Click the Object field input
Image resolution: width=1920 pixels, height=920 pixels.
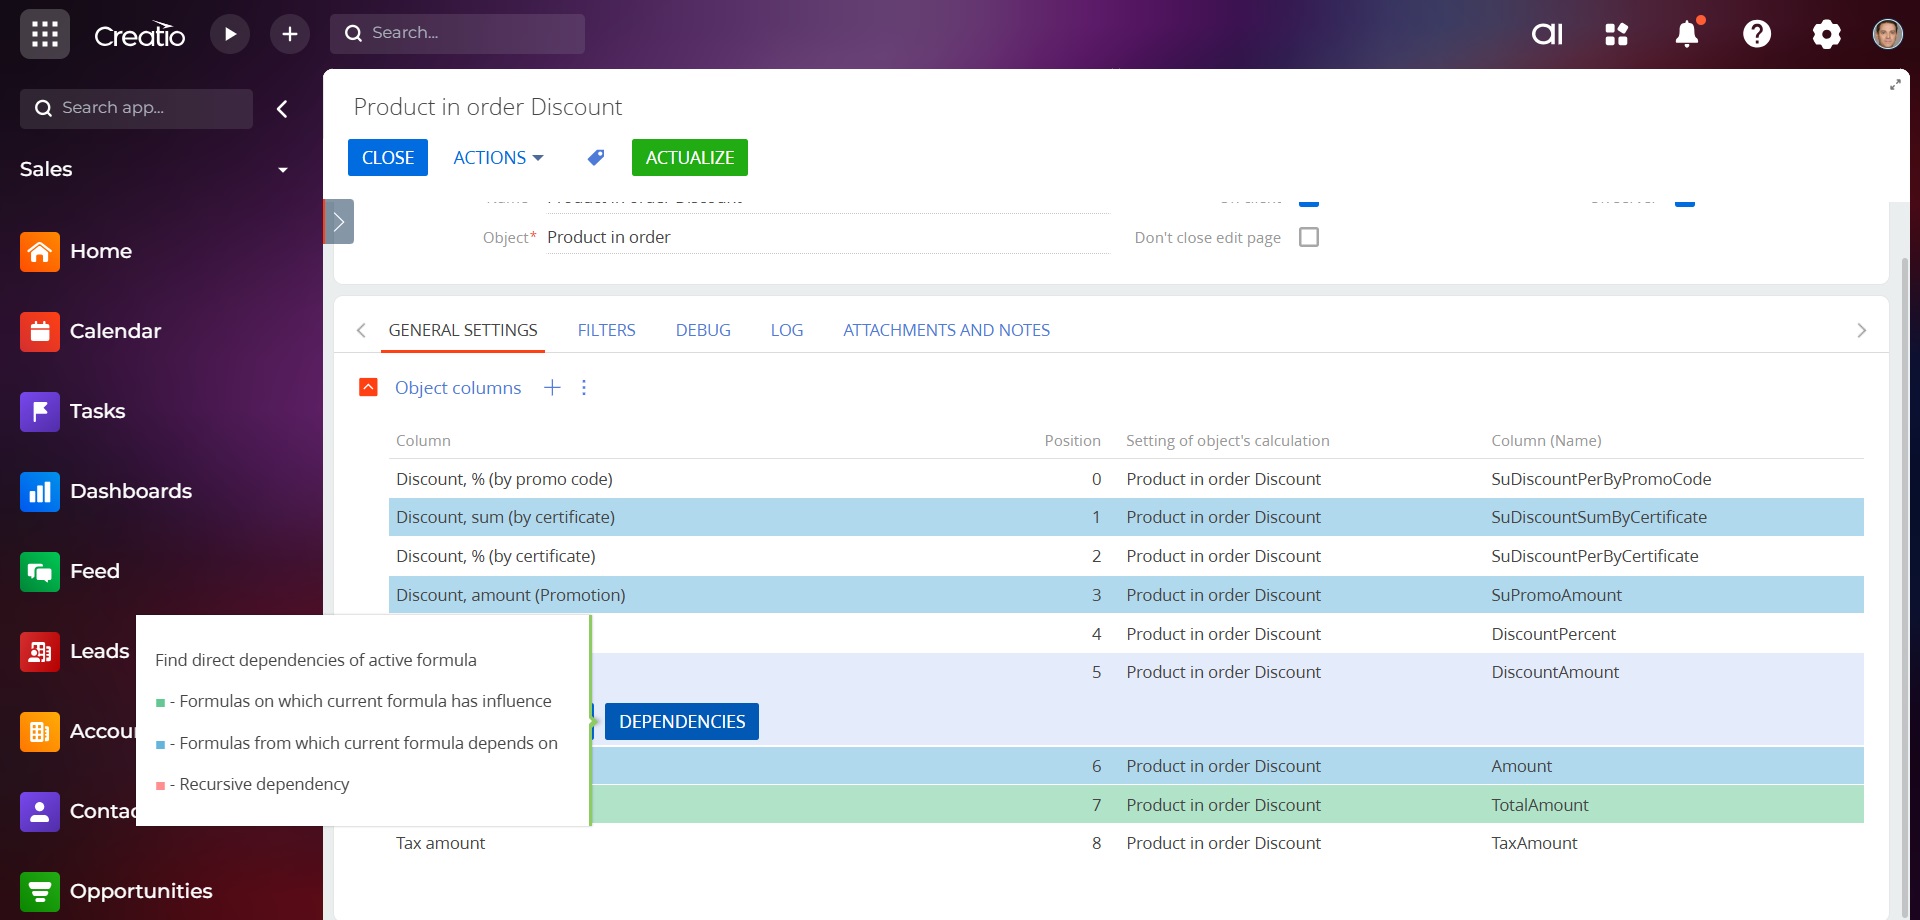[826, 237]
